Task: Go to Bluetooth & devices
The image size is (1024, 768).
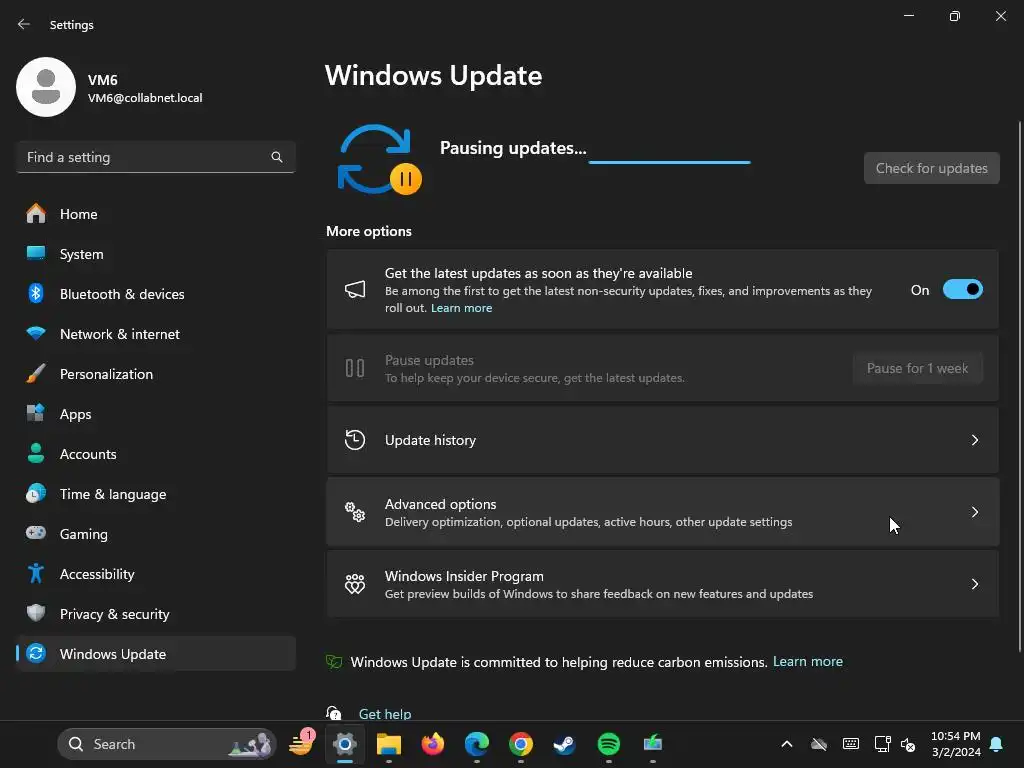Action: click(155, 294)
